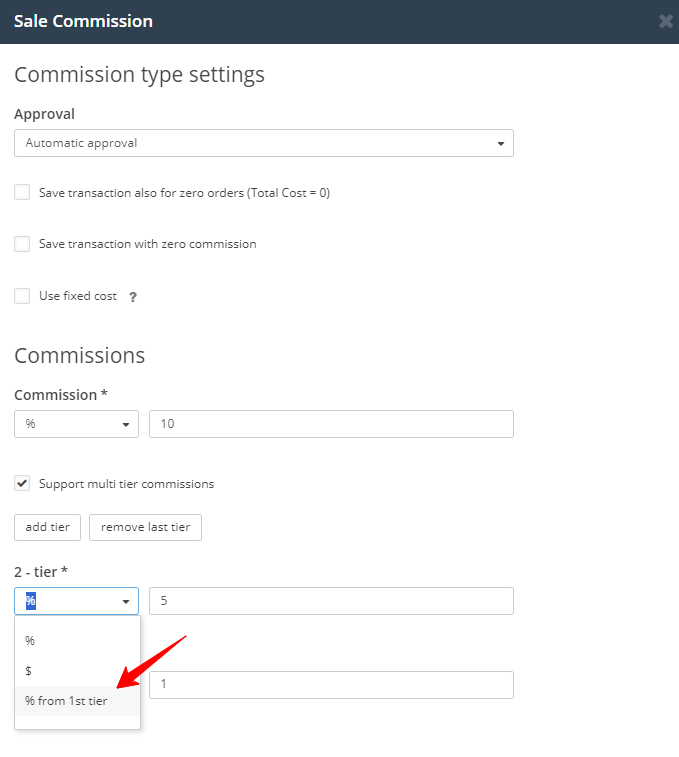Viewport: 679px width, 757px height.
Task: Enable saving transactions for zero orders
Action: pyautogui.click(x=22, y=192)
